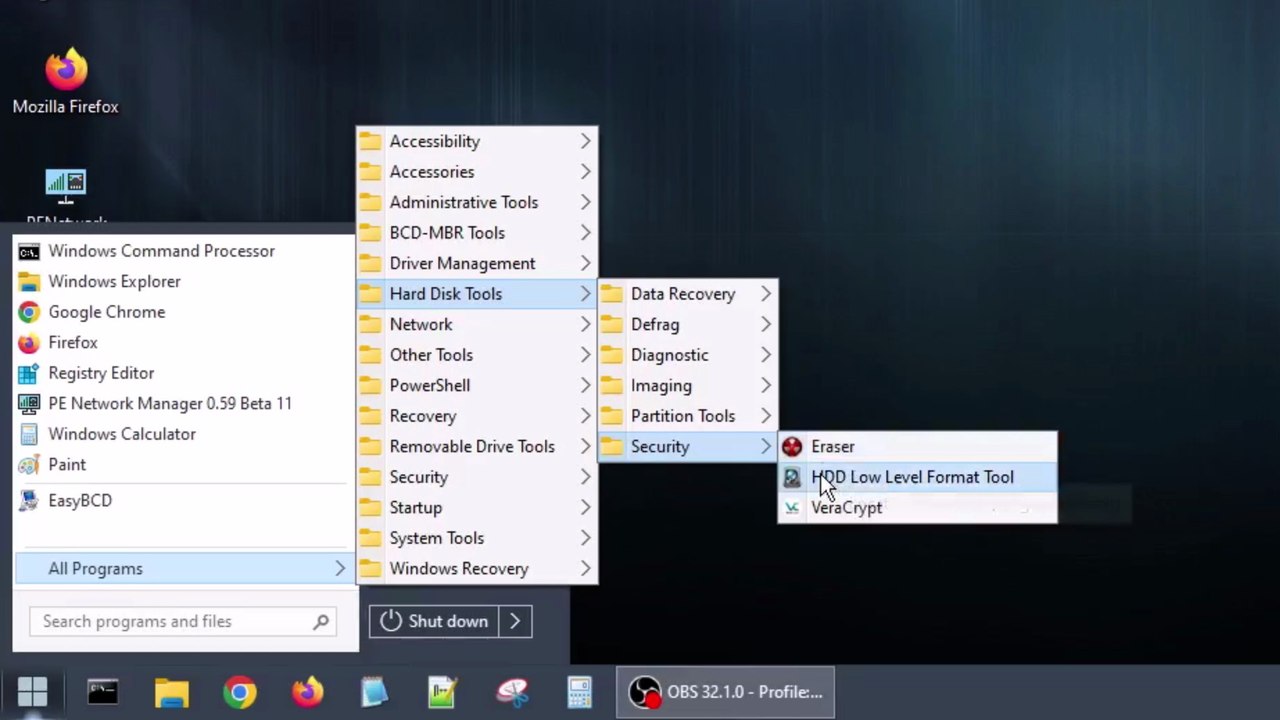Screen dimensions: 1280x720
Task: Select Security under Hard Disk Tools submenu
Action: 688,447
